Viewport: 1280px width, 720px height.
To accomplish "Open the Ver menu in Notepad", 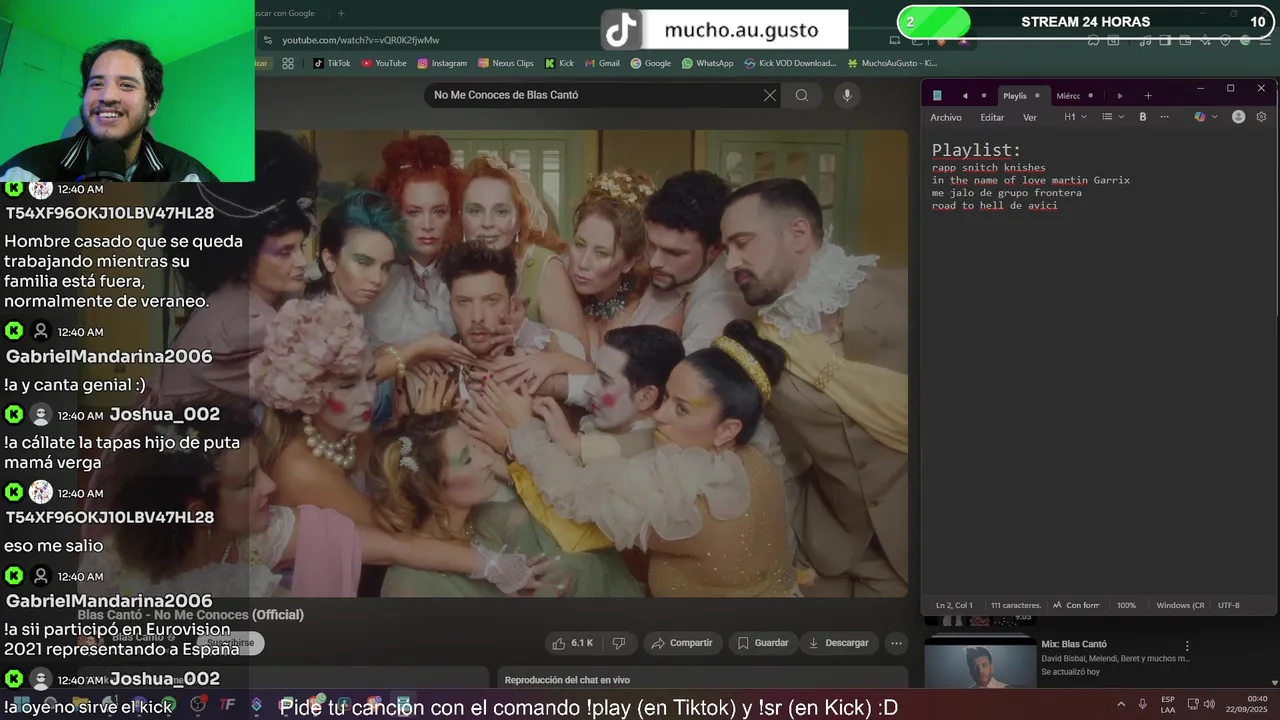I will (x=1030, y=117).
